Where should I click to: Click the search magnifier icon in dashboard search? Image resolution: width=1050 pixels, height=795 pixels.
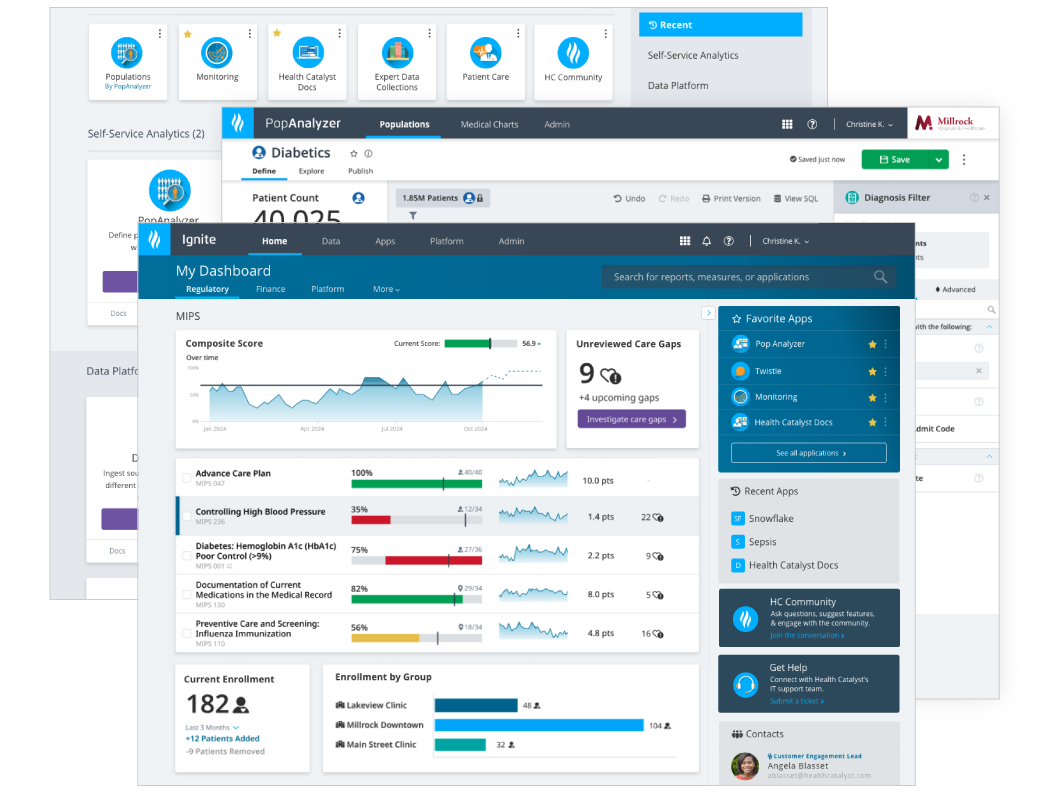(x=881, y=277)
